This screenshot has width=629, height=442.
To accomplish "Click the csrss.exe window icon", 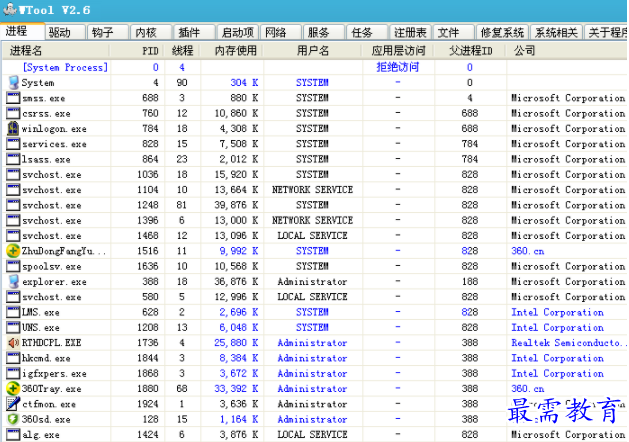I will coord(13,113).
